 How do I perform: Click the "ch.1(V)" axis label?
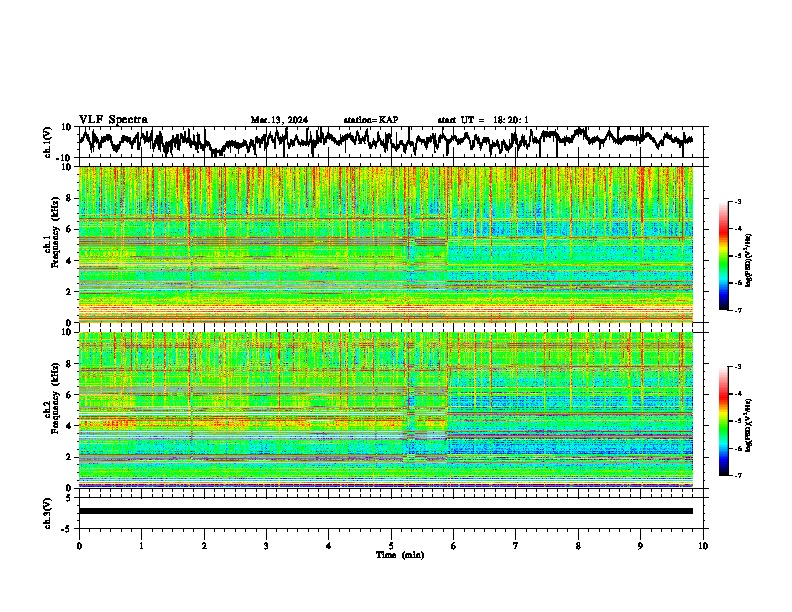(47, 142)
